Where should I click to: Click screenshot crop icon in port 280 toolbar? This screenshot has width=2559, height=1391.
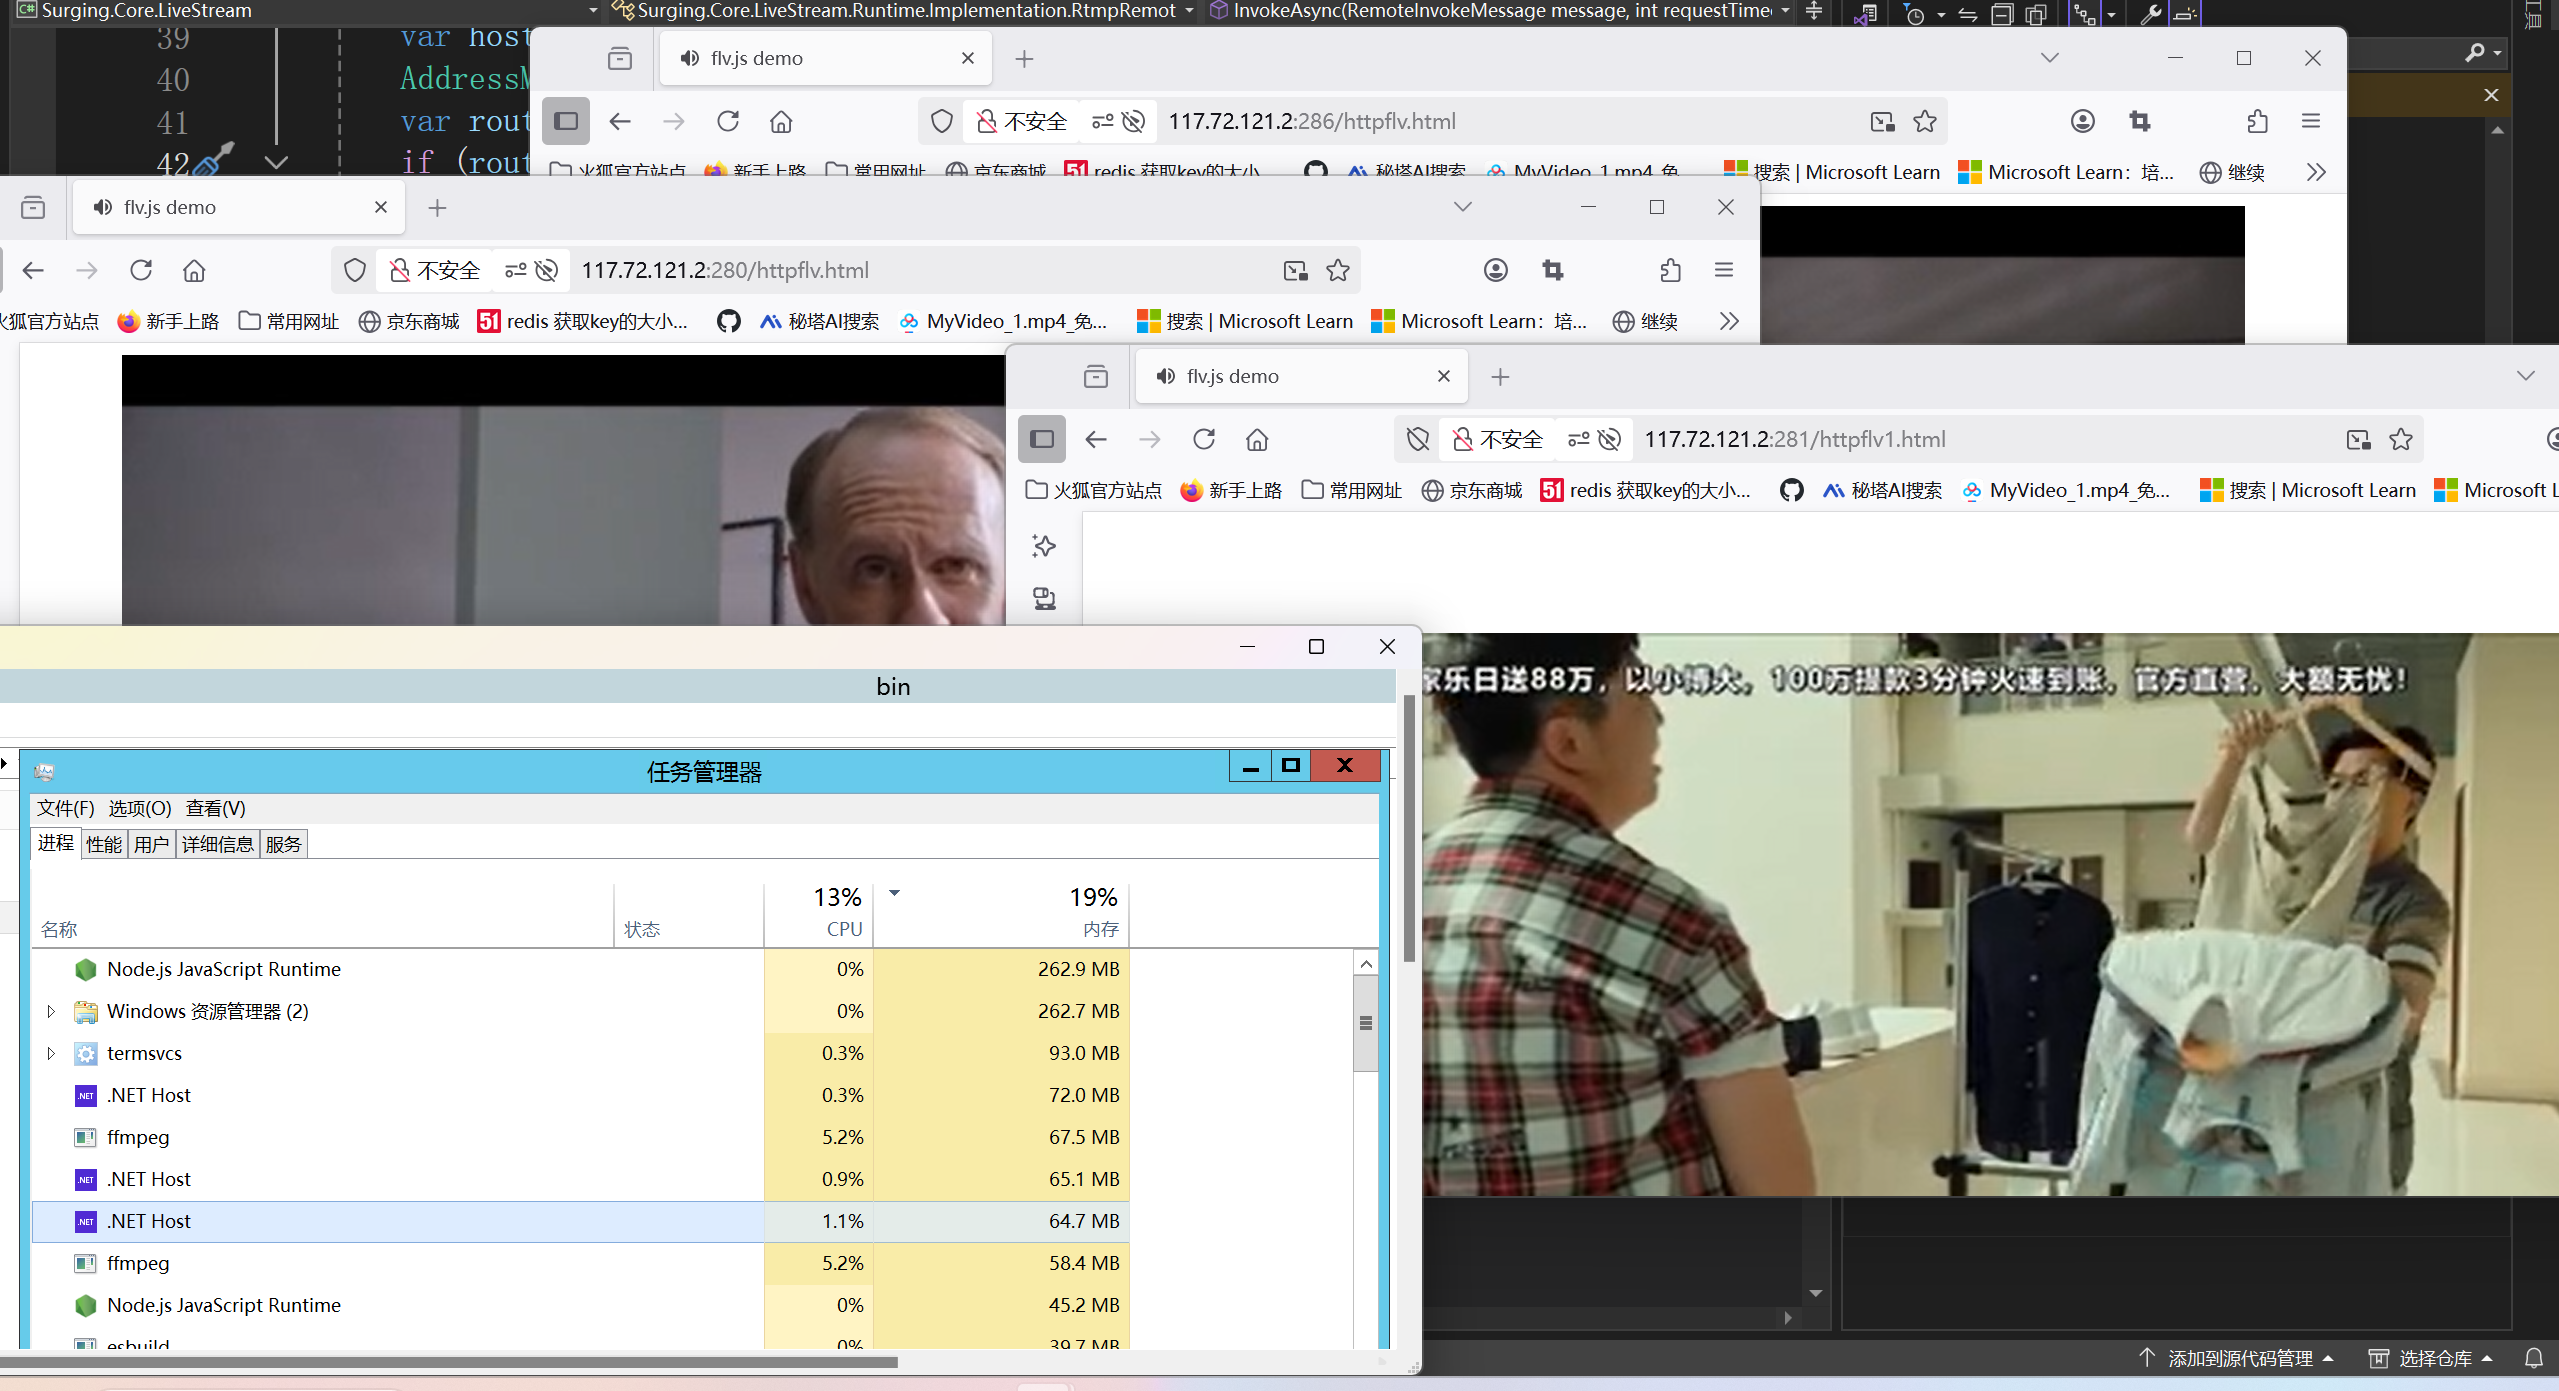coord(1552,270)
